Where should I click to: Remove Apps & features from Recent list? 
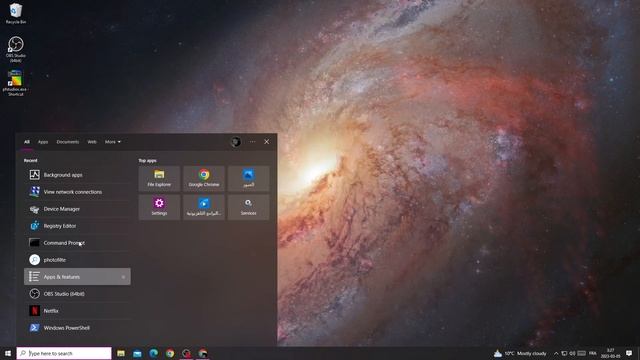coord(123,277)
